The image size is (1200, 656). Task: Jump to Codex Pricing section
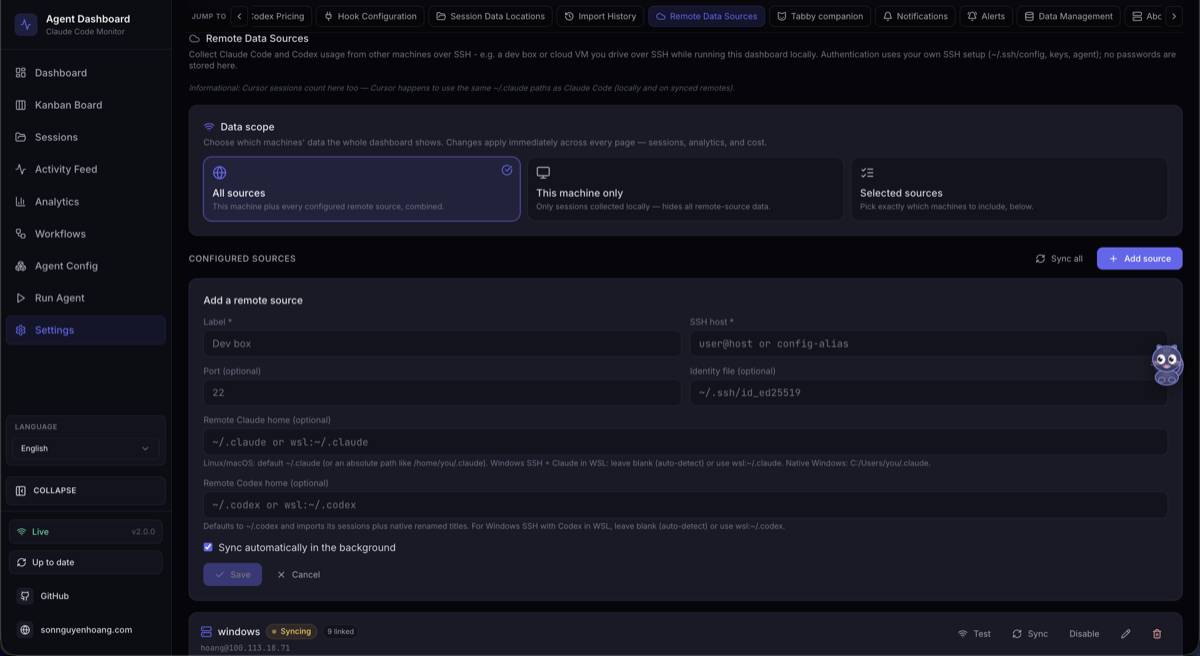[279, 16]
